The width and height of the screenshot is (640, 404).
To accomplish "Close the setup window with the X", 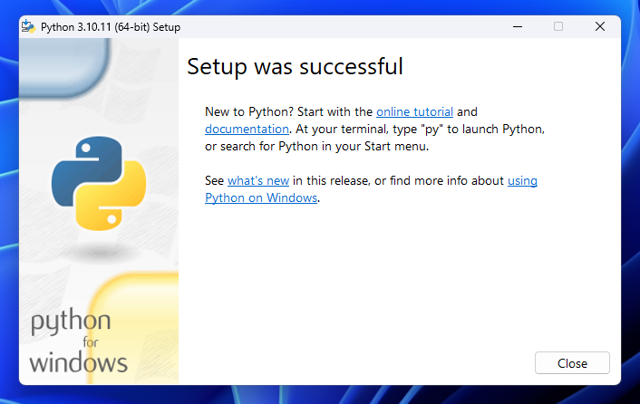I will (600, 27).
